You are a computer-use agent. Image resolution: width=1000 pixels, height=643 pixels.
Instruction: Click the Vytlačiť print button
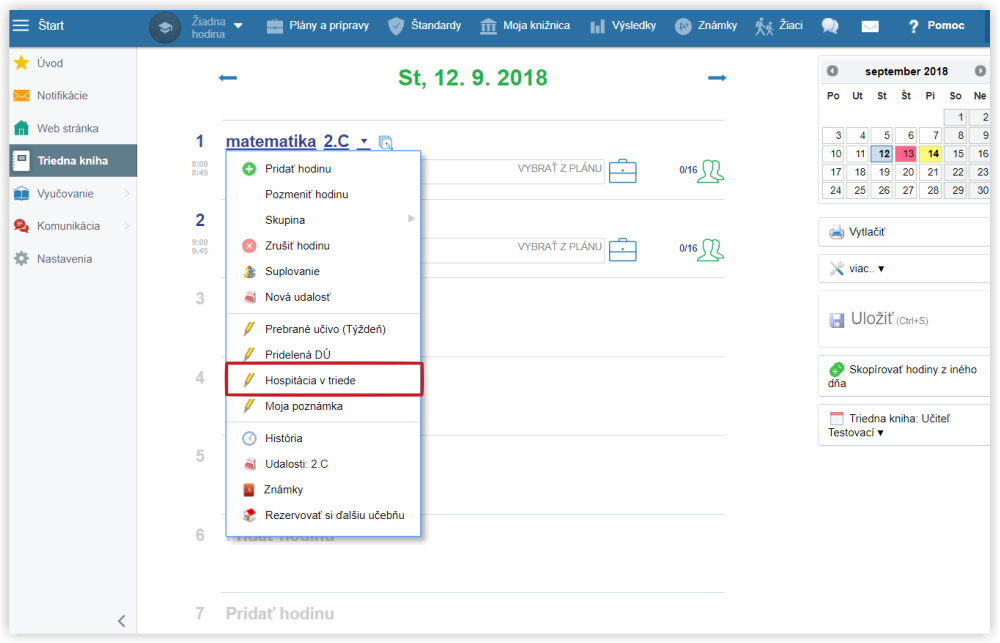pos(866,232)
